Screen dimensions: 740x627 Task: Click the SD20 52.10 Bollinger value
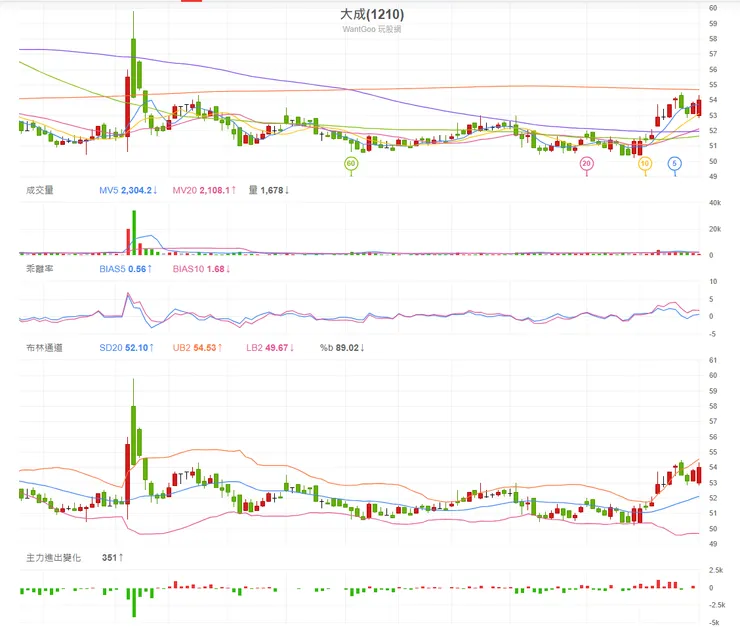126,348
